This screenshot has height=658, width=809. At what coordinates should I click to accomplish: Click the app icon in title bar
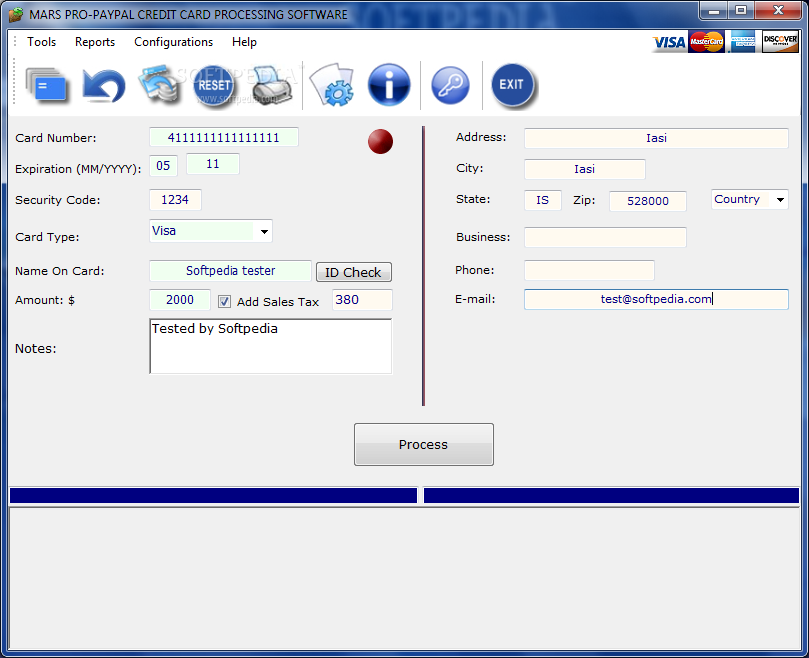click(16, 14)
